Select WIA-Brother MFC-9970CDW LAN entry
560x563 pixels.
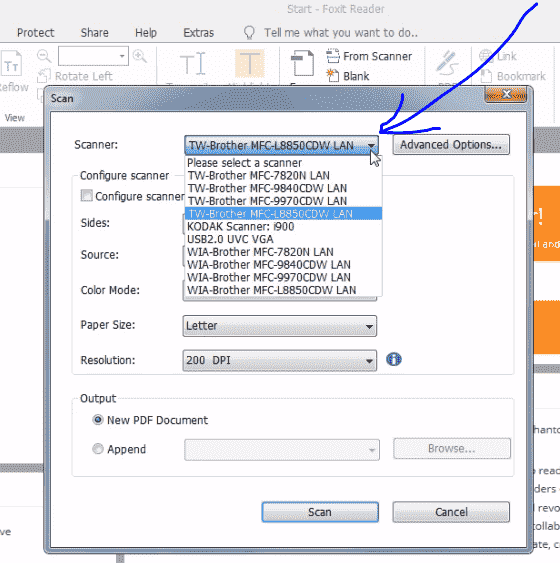[283, 277]
